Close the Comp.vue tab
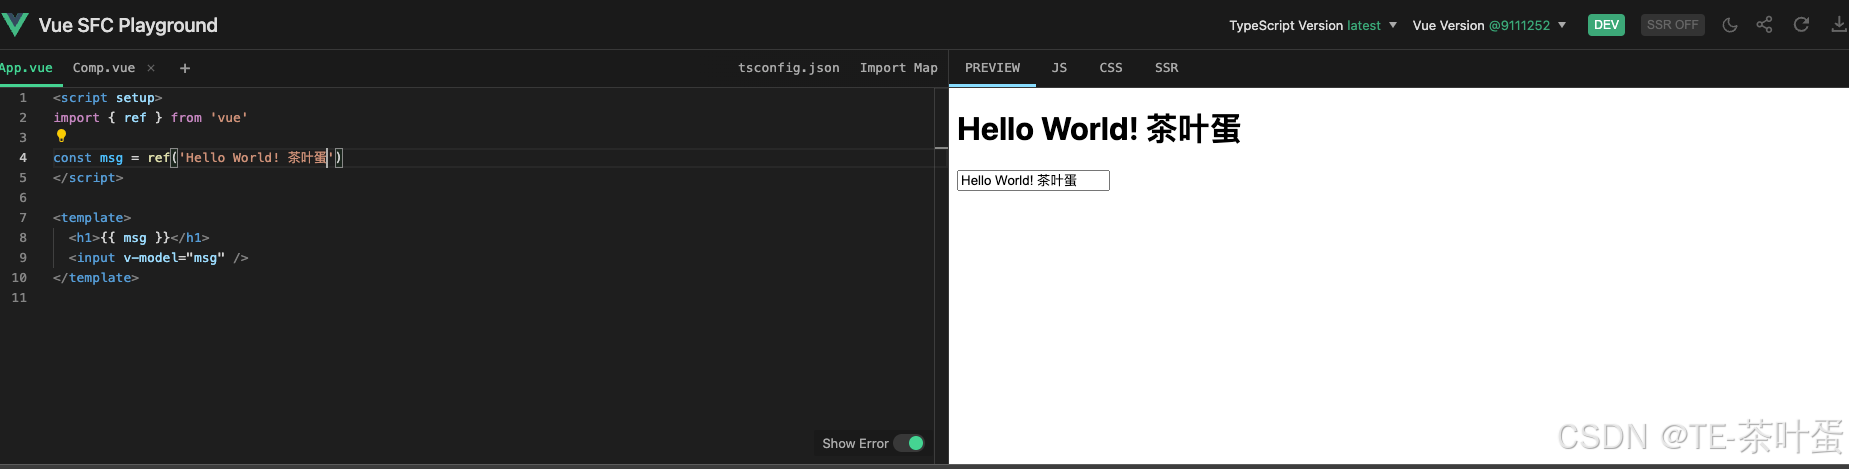The image size is (1849, 469). 151,68
